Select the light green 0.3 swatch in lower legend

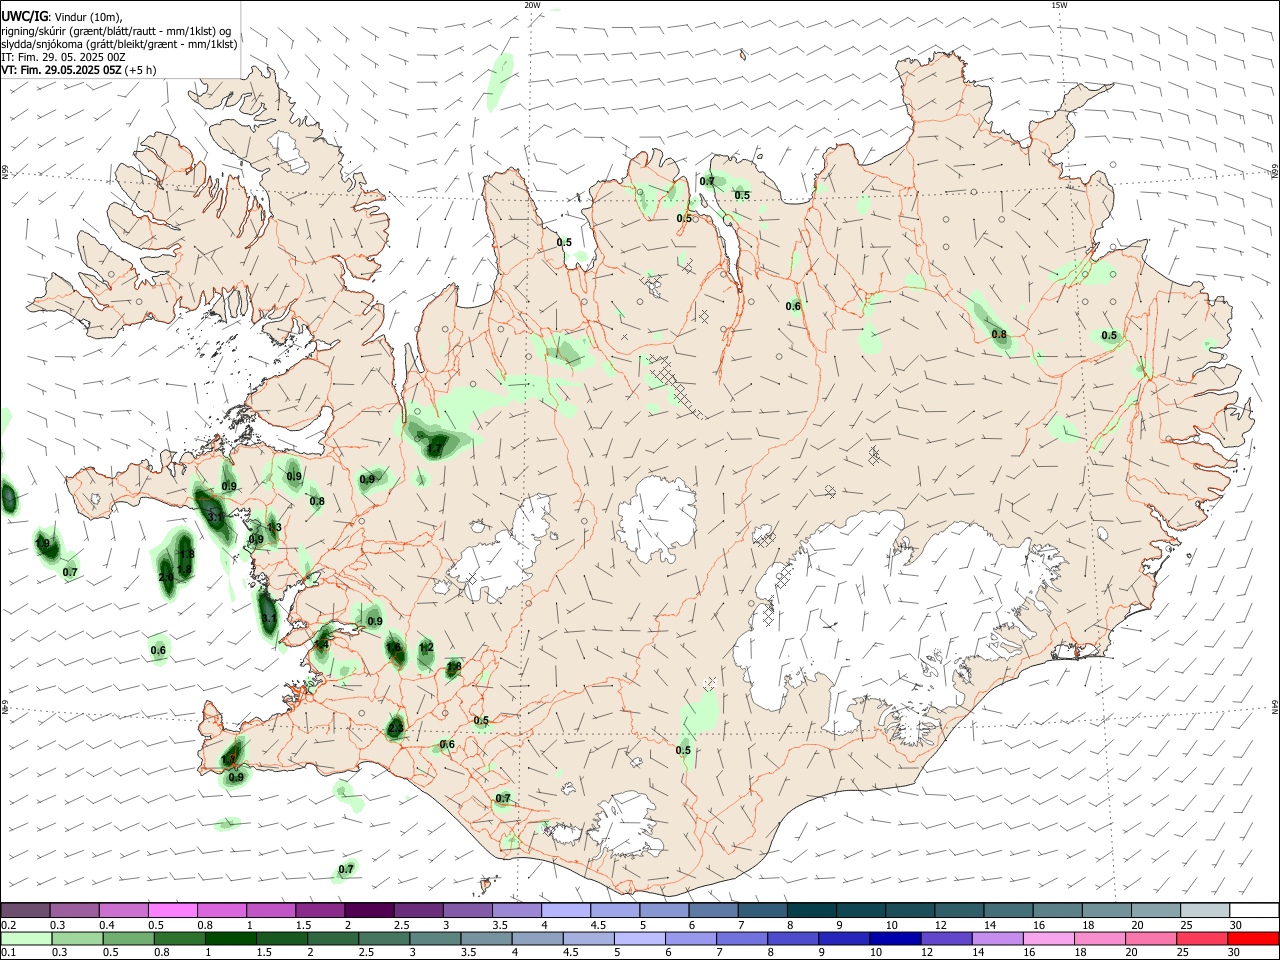pos(77,938)
